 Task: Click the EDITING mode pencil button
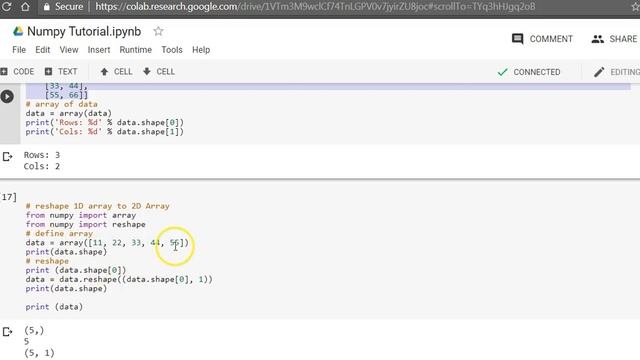[616, 72]
